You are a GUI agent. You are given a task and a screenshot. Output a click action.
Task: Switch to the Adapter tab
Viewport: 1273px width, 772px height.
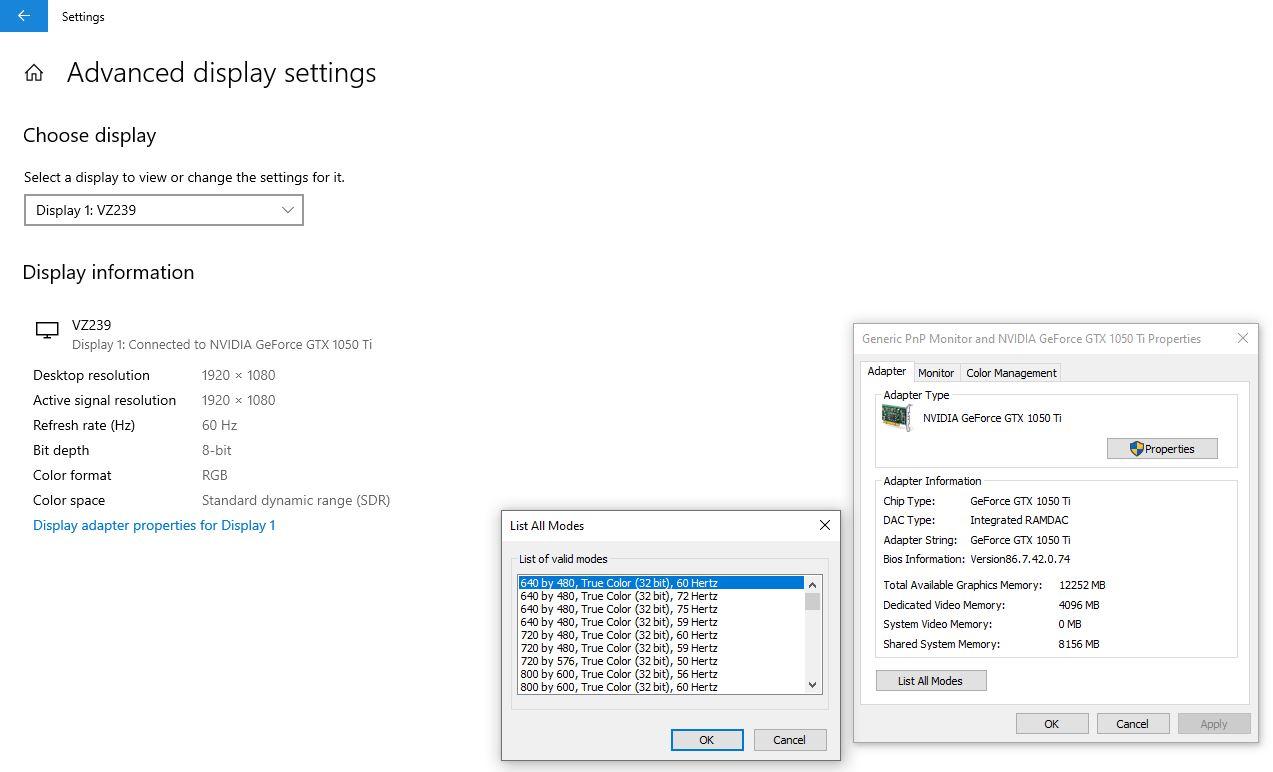coord(886,371)
